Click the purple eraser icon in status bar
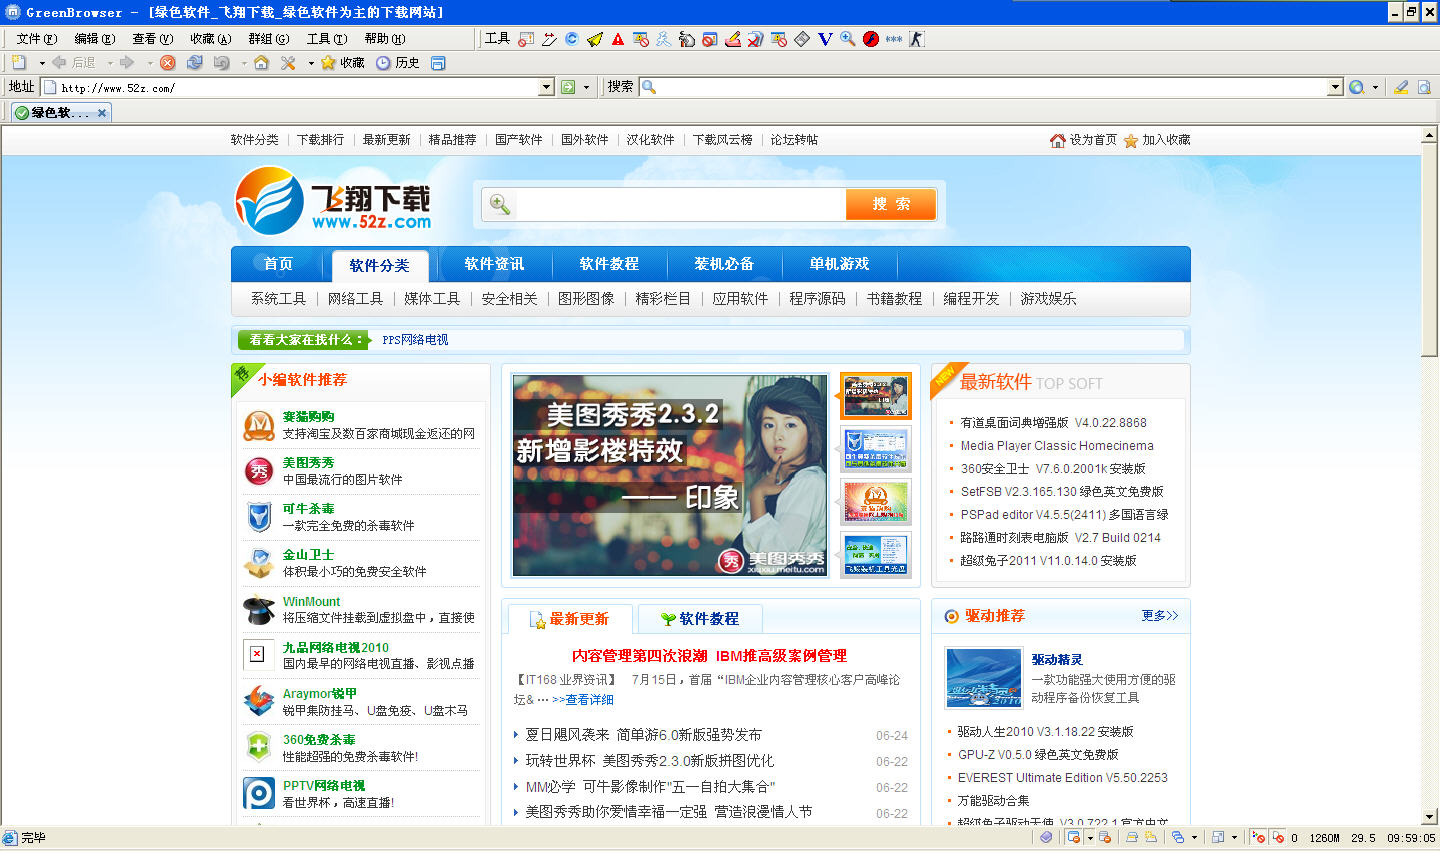This screenshot has width=1448, height=855. click(x=1046, y=837)
